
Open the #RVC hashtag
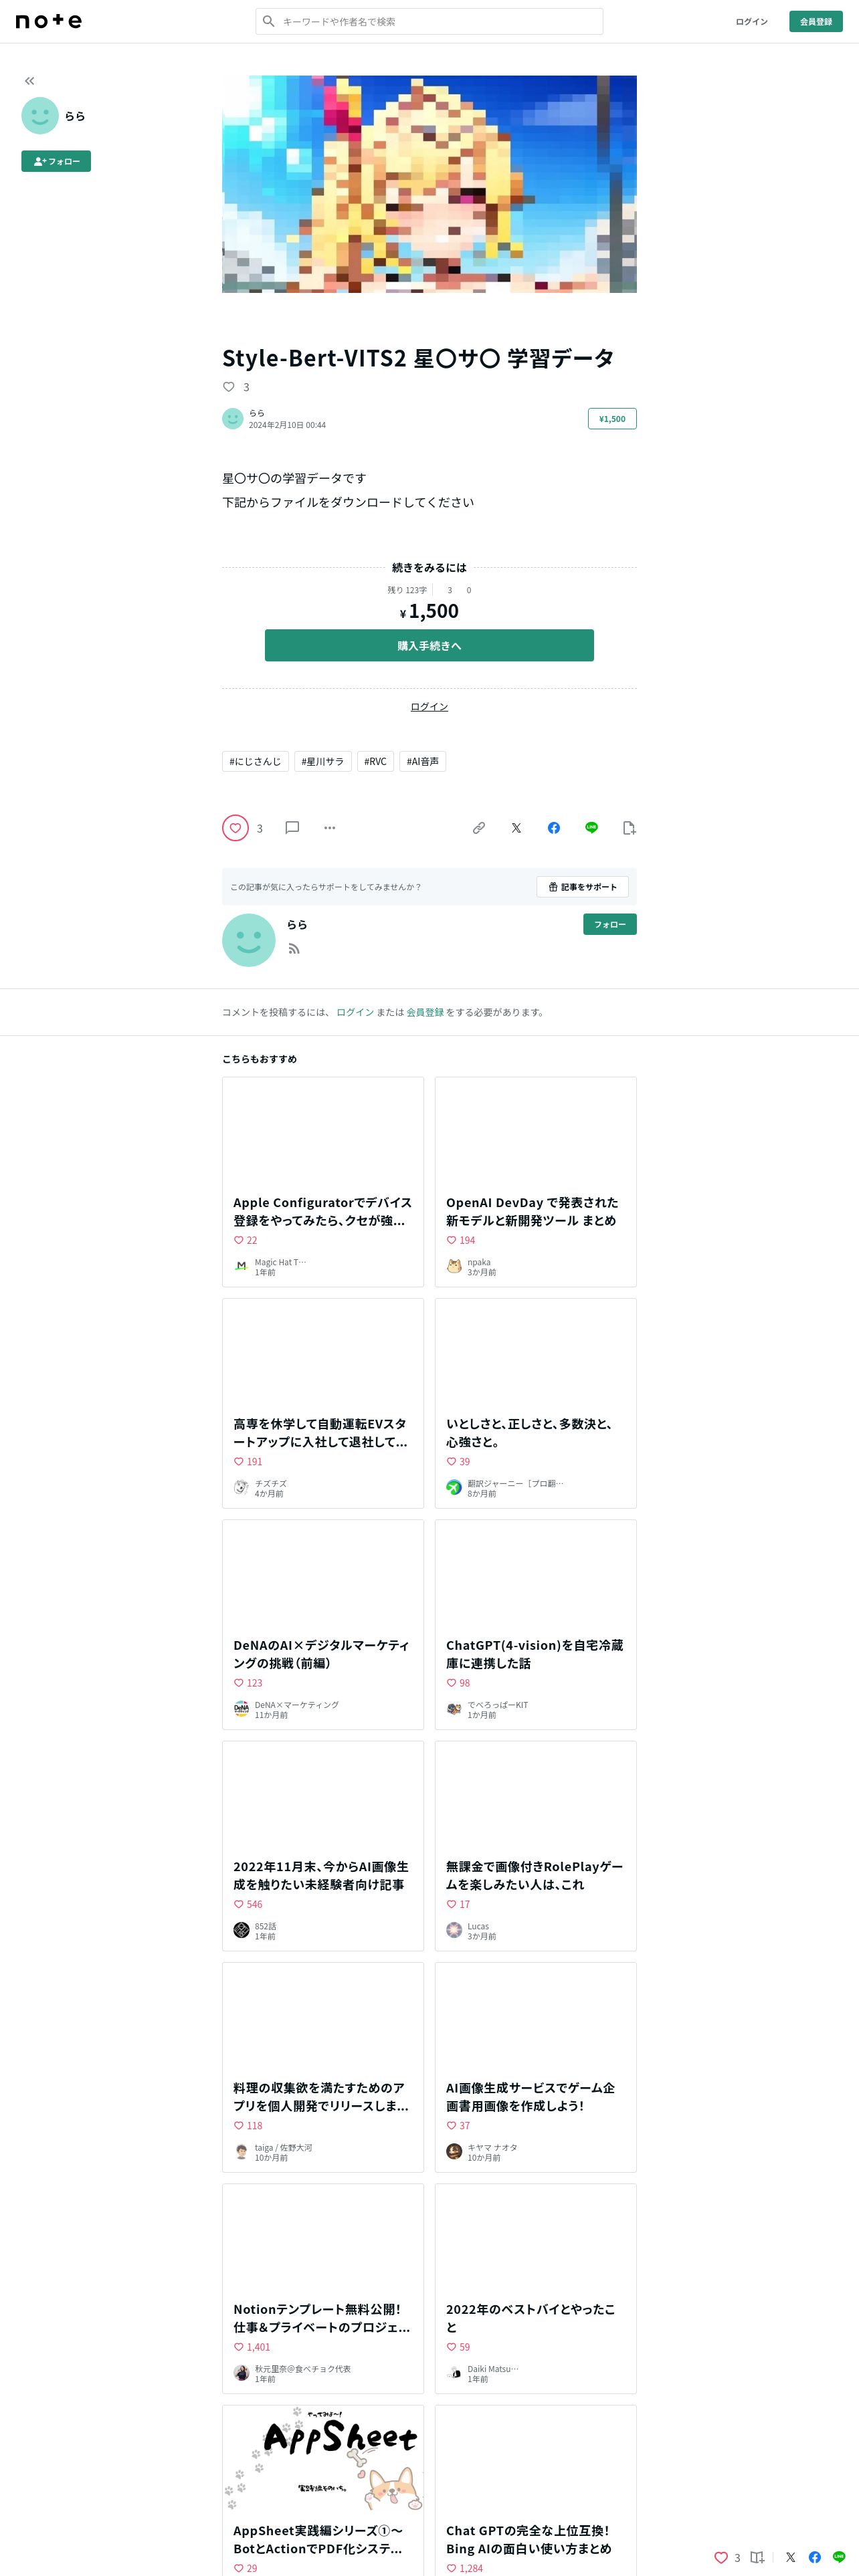(375, 762)
